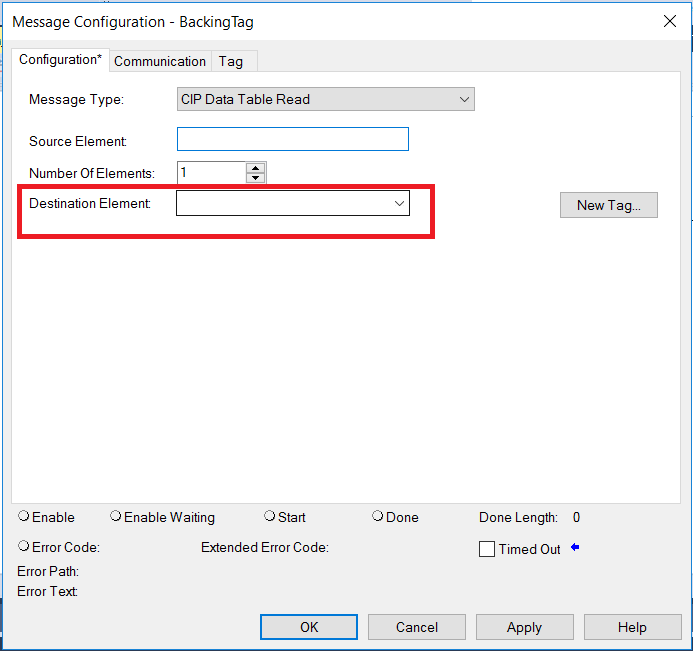Switch to the Communication tab
The width and height of the screenshot is (695, 654).
[x=160, y=61]
